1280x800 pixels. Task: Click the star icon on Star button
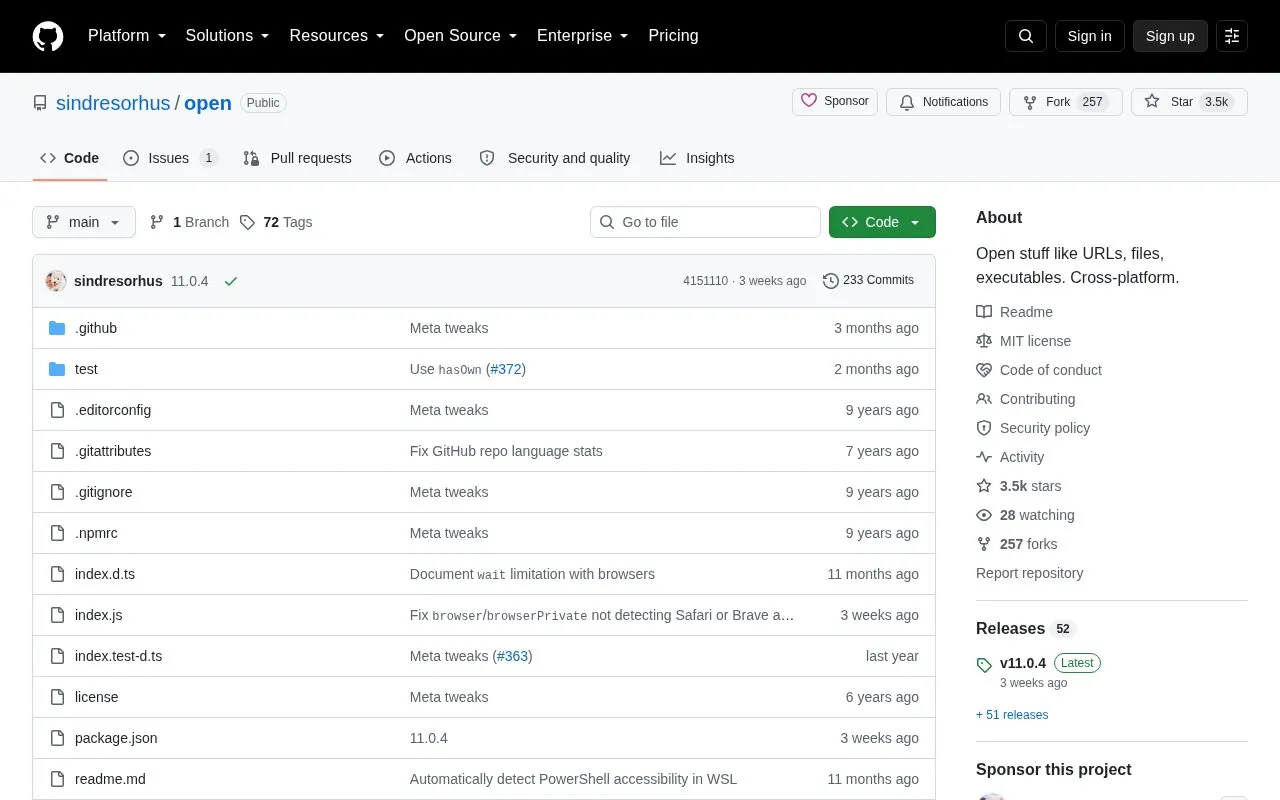coord(1152,101)
